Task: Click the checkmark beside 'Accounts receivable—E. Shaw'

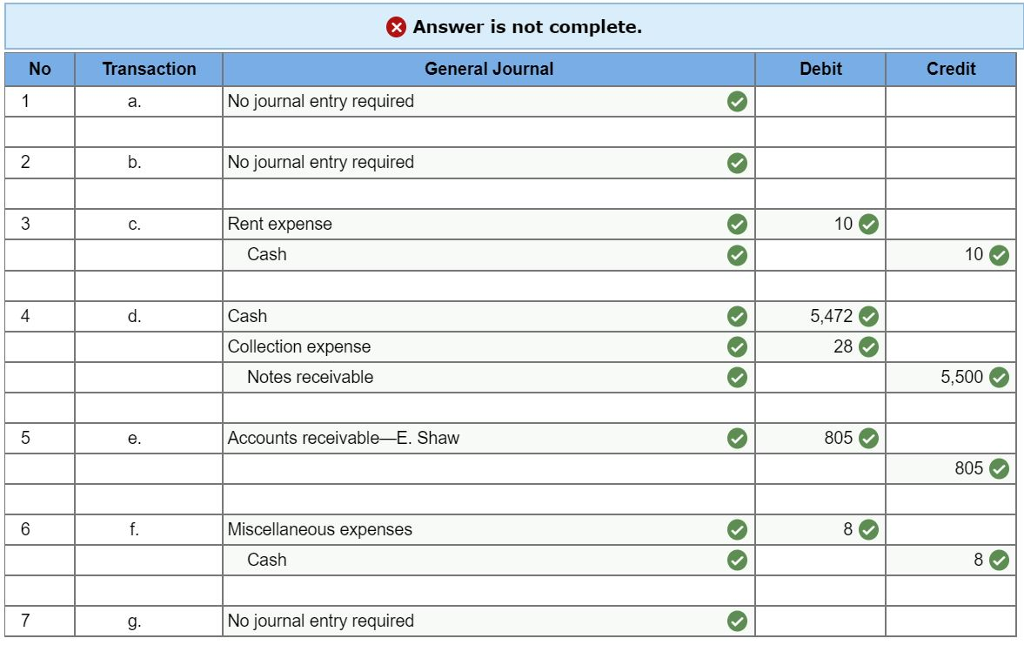Action: (x=736, y=438)
